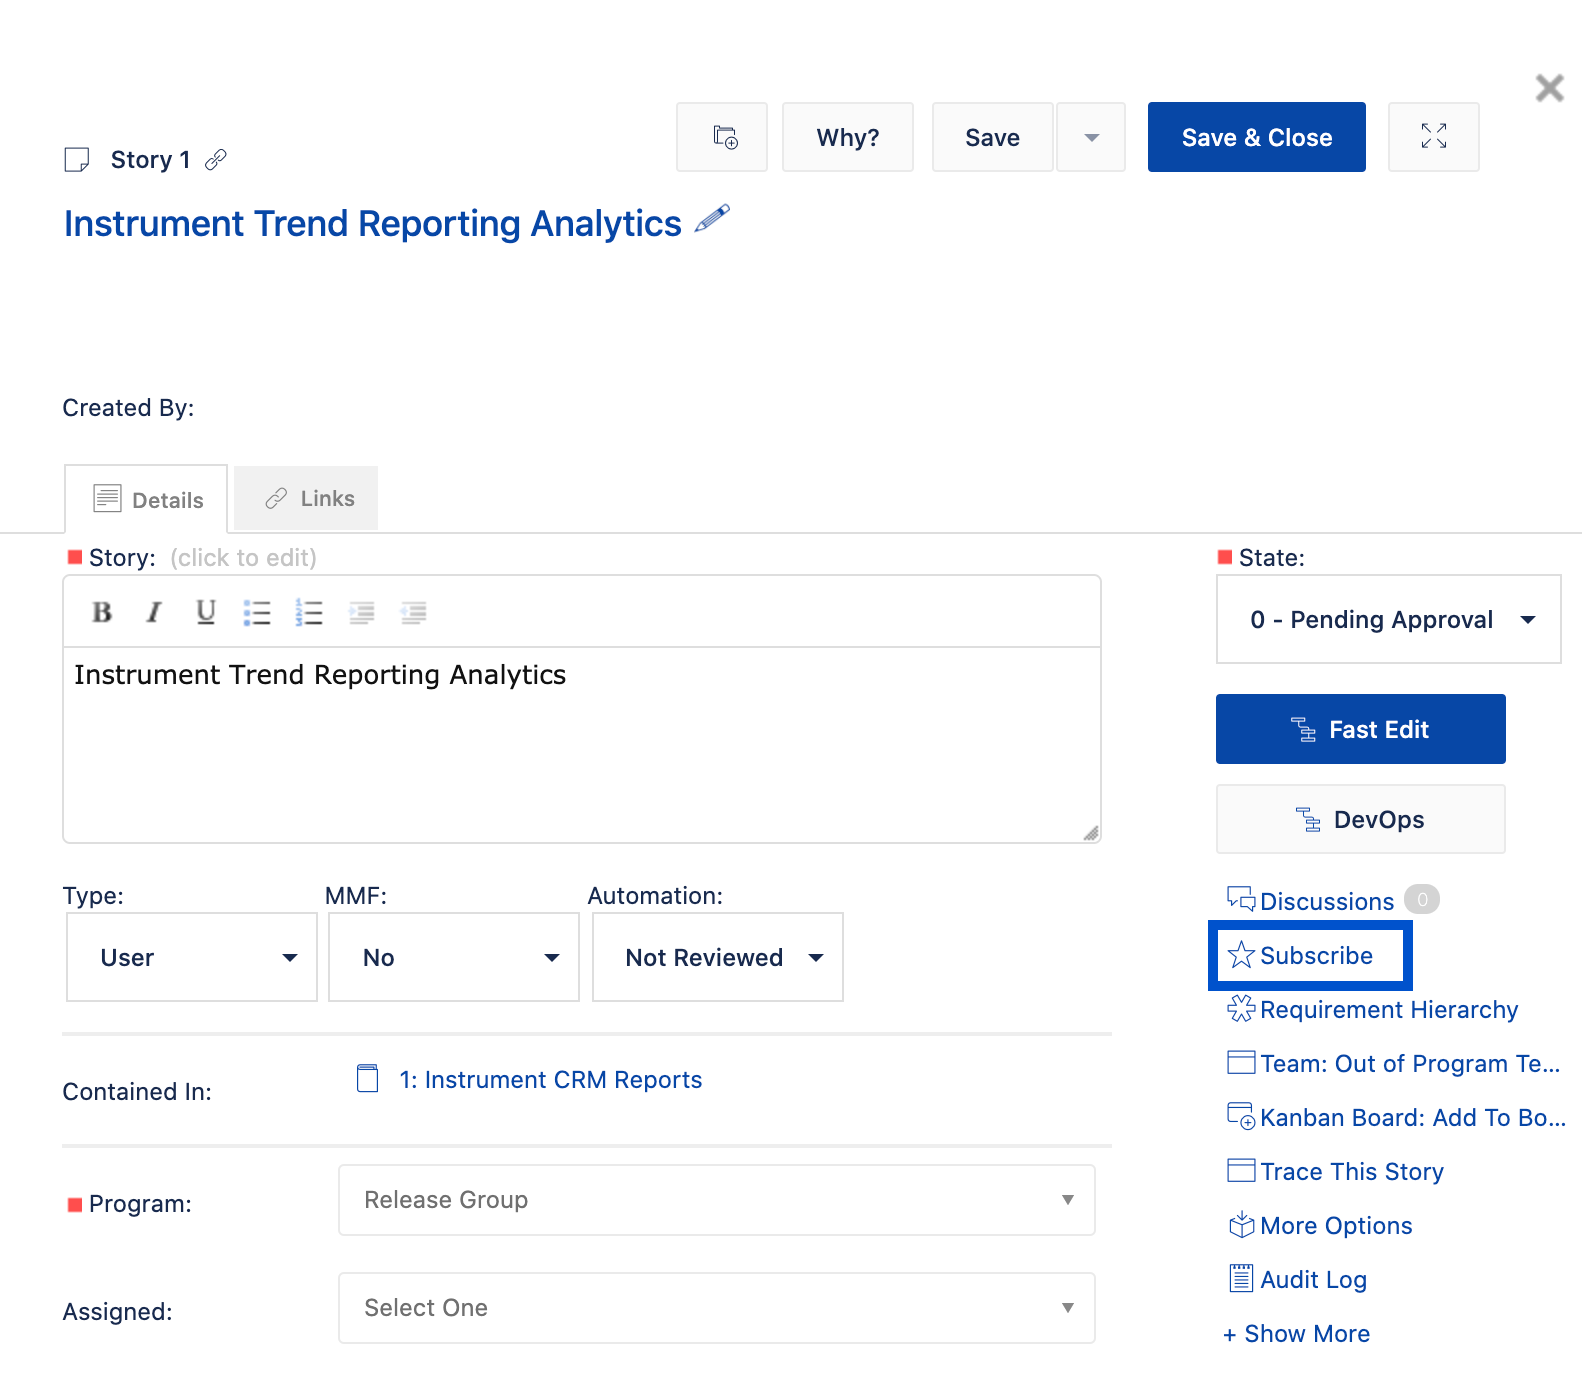Click the Why? button
This screenshot has height=1378, width=1582.
coord(848,137)
